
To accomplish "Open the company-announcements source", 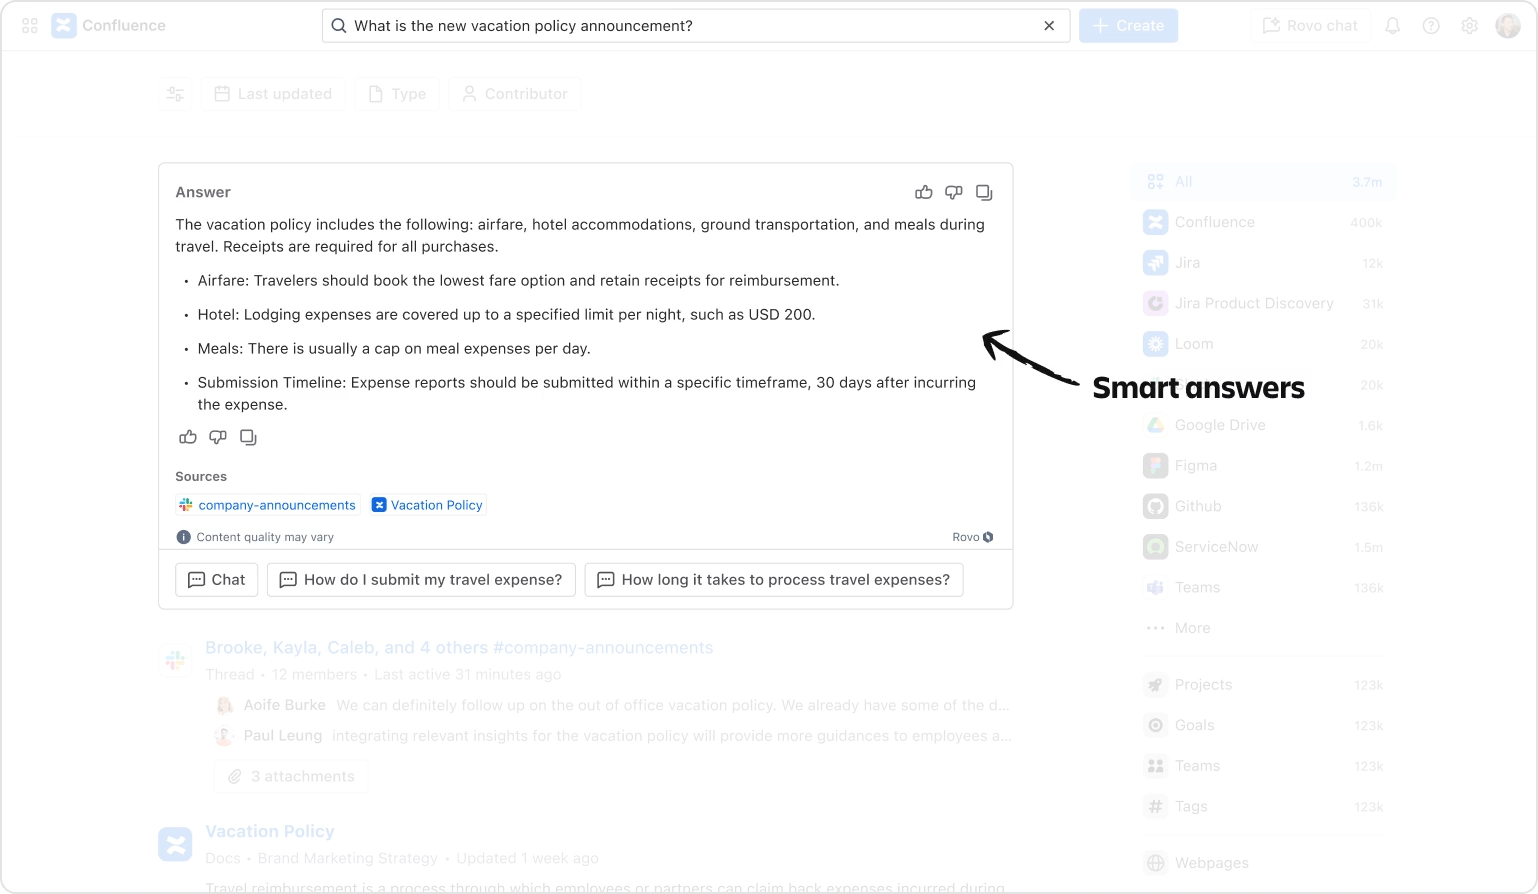I will tap(268, 505).
